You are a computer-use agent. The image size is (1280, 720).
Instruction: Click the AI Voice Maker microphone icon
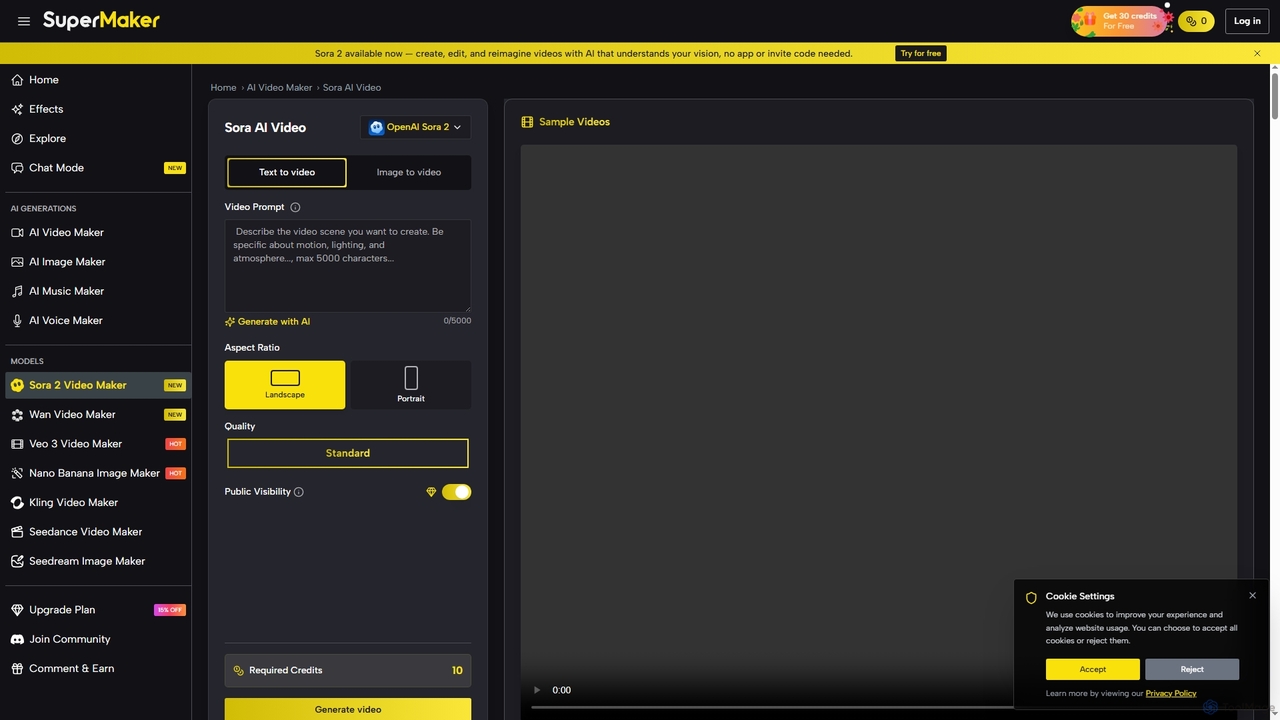tap(17, 321)
